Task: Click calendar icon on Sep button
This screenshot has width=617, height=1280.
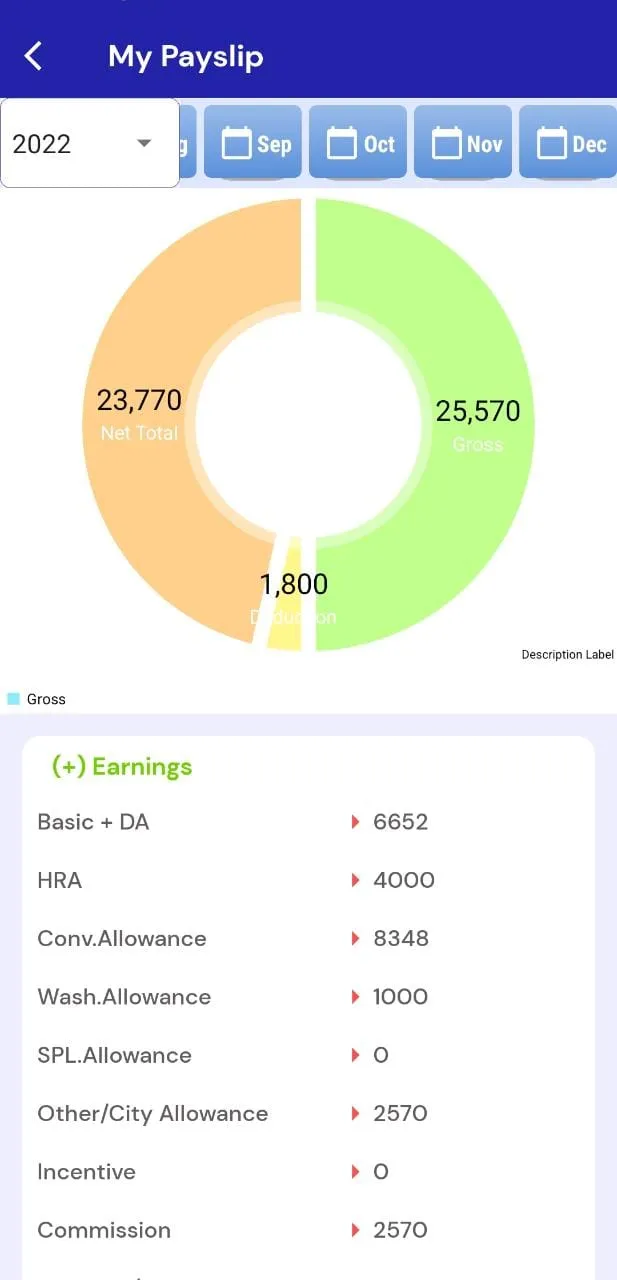Action: pos(236,143)
